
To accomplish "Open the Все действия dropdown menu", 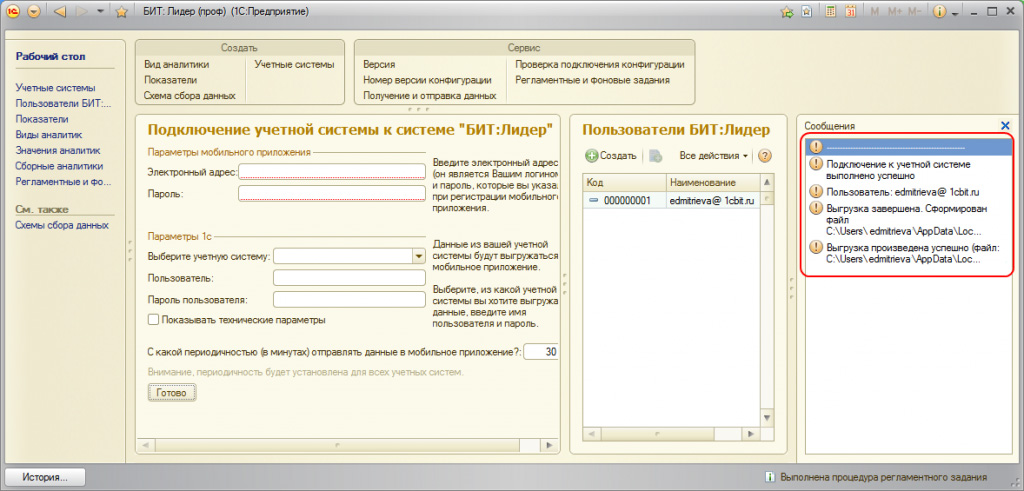I will (x=713, y=156).
